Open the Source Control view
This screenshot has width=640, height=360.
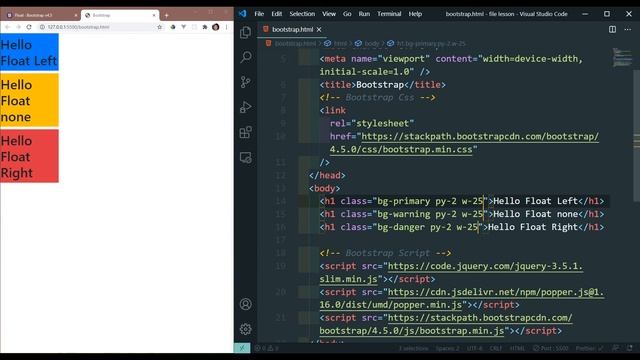coord(246,82)
